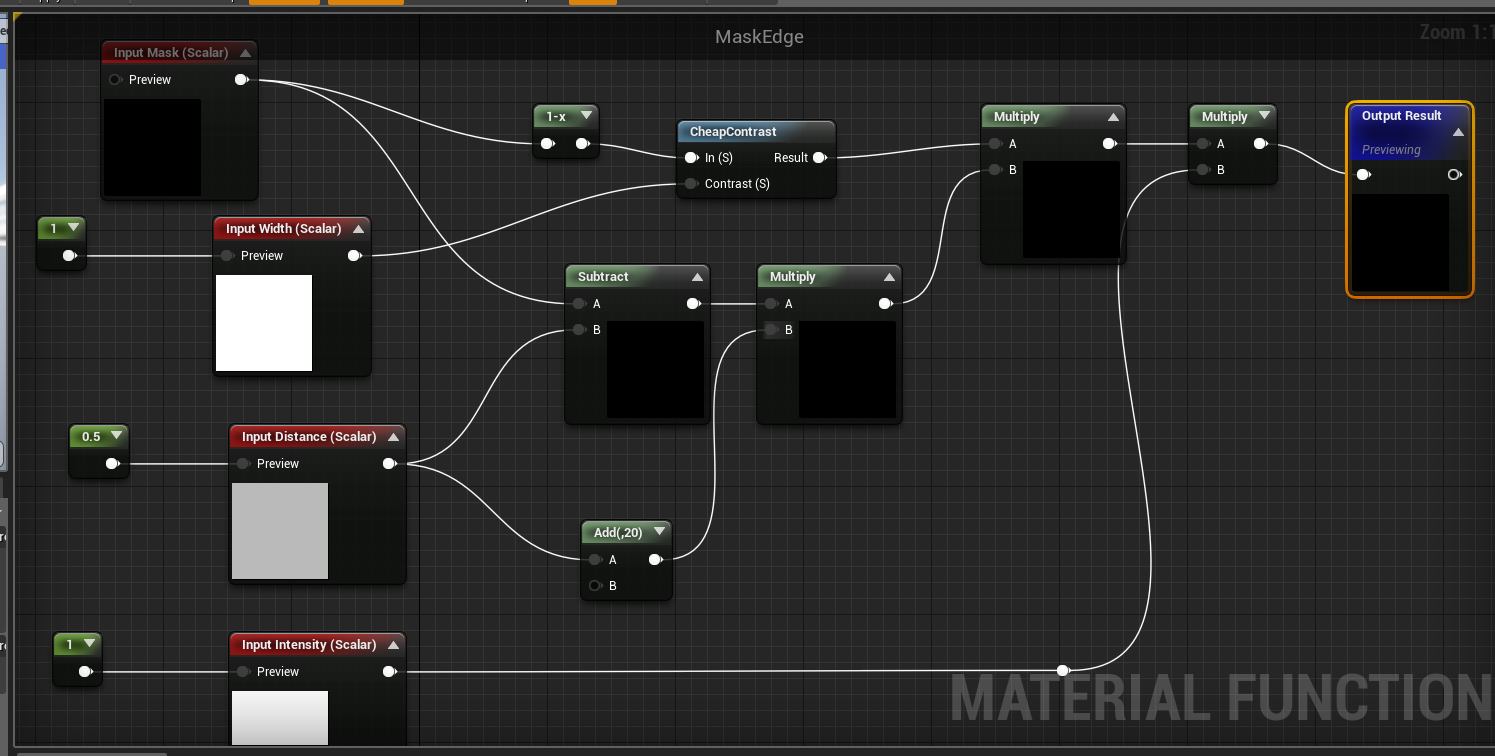Select the Output Result node title

point(1401,115)
